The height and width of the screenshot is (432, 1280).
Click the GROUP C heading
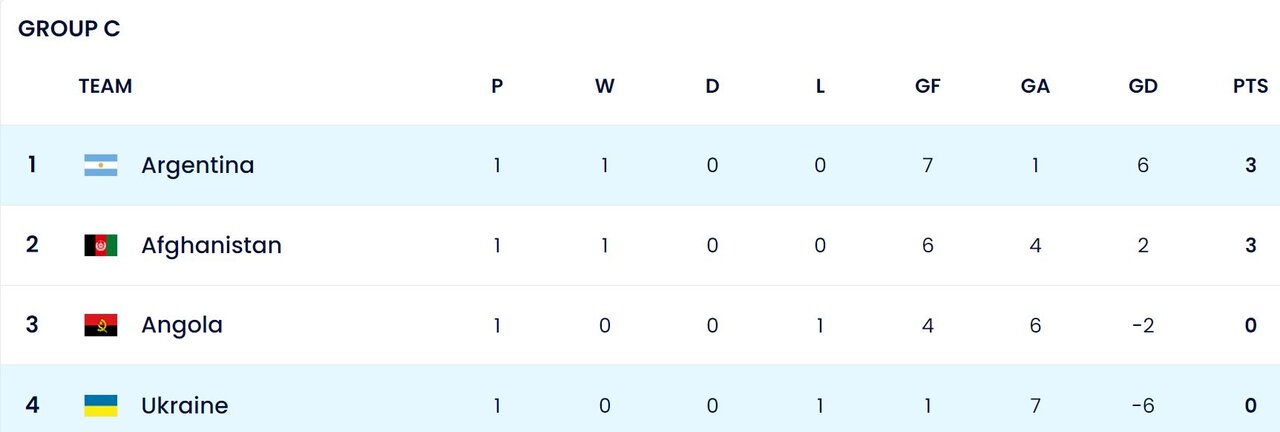[69, 29]
